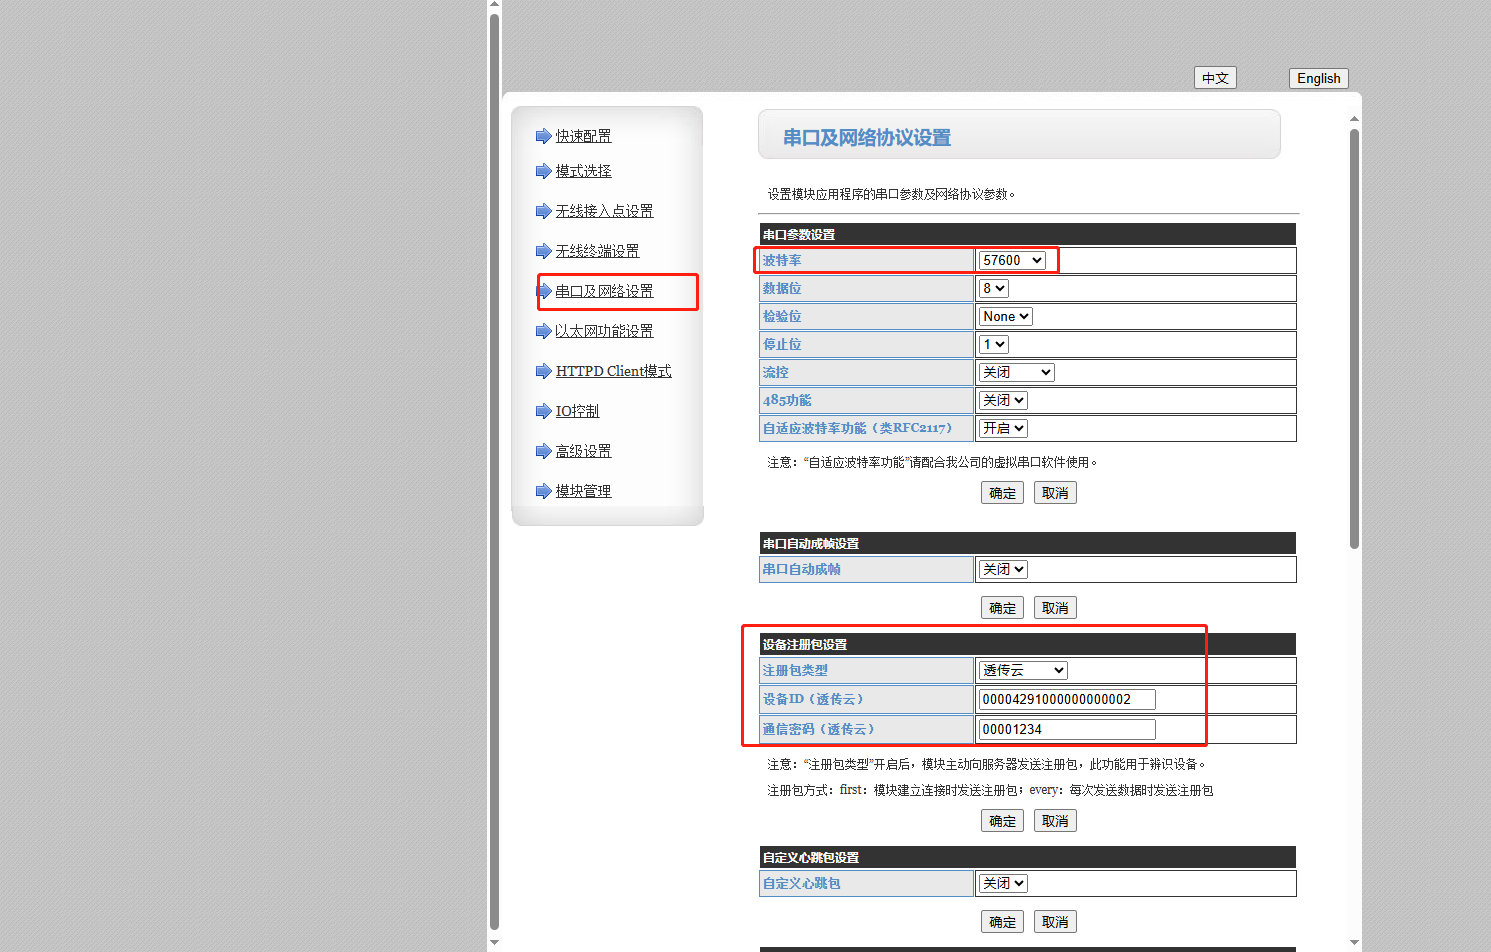Expand the 检验位 parity dropdown
Screen dimensions: 1491x952
[x=1005, y=316]
